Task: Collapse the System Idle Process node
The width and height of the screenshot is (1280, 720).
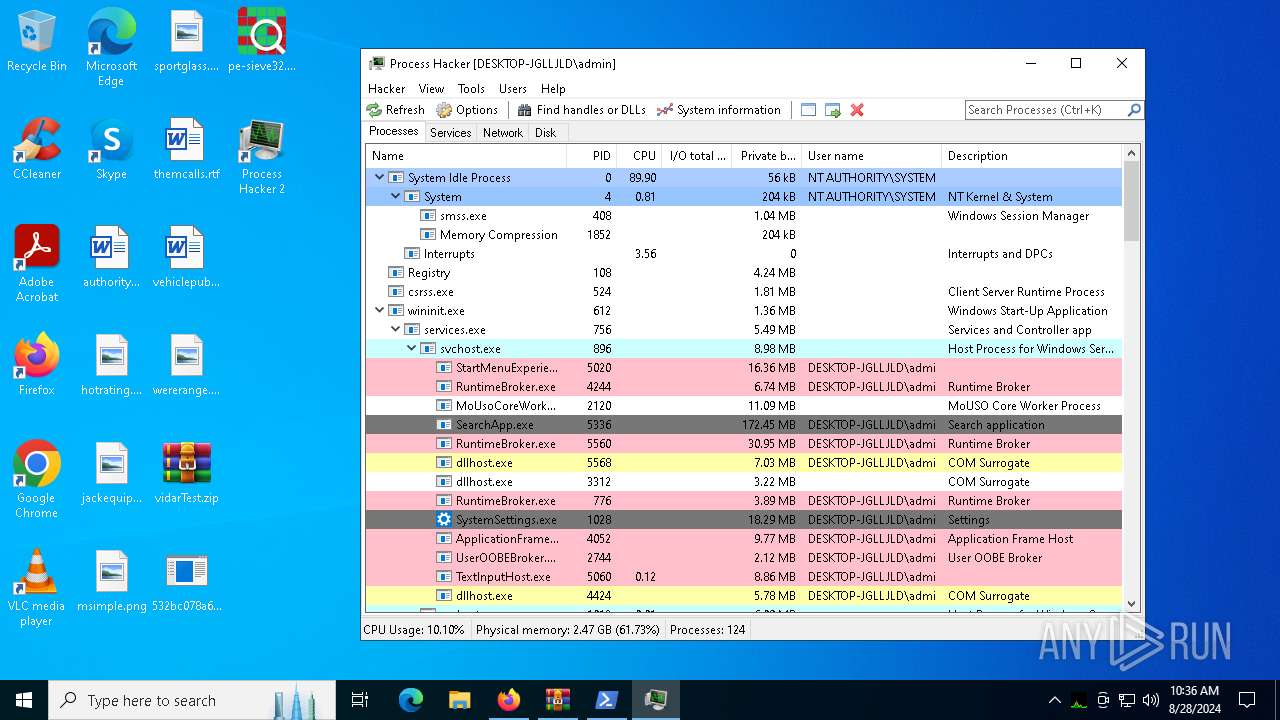Action: click(379, 178)
